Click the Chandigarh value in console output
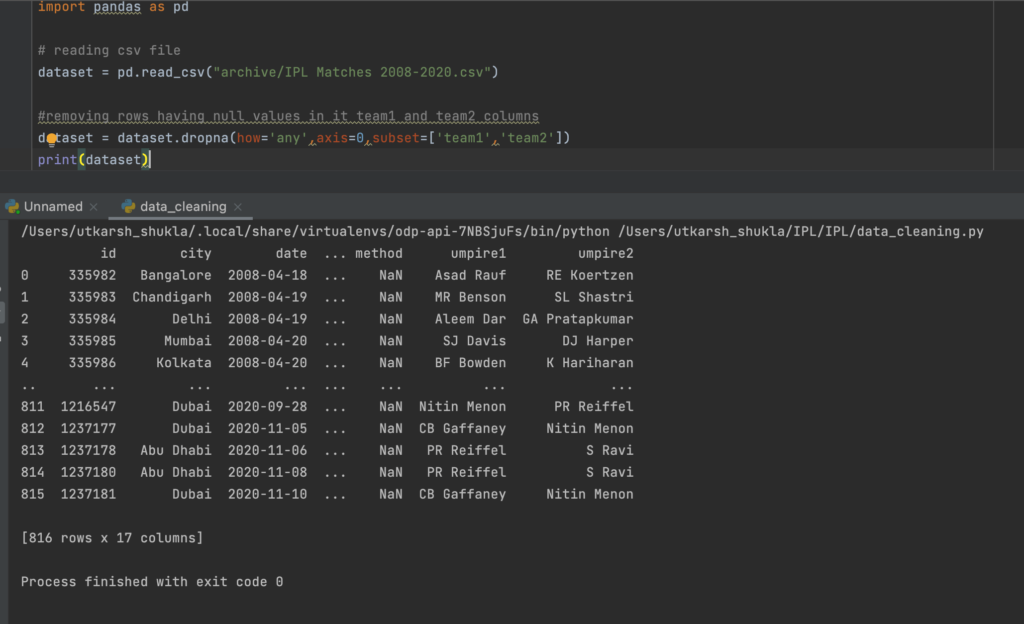This screenshot has width=1024, height=624. click(171, 298)
